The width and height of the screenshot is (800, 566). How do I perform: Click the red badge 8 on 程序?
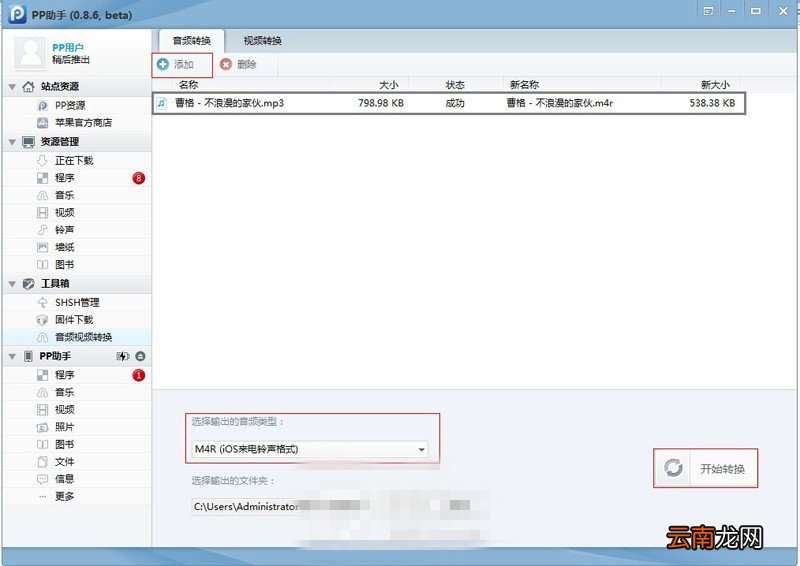coord(138,178)
